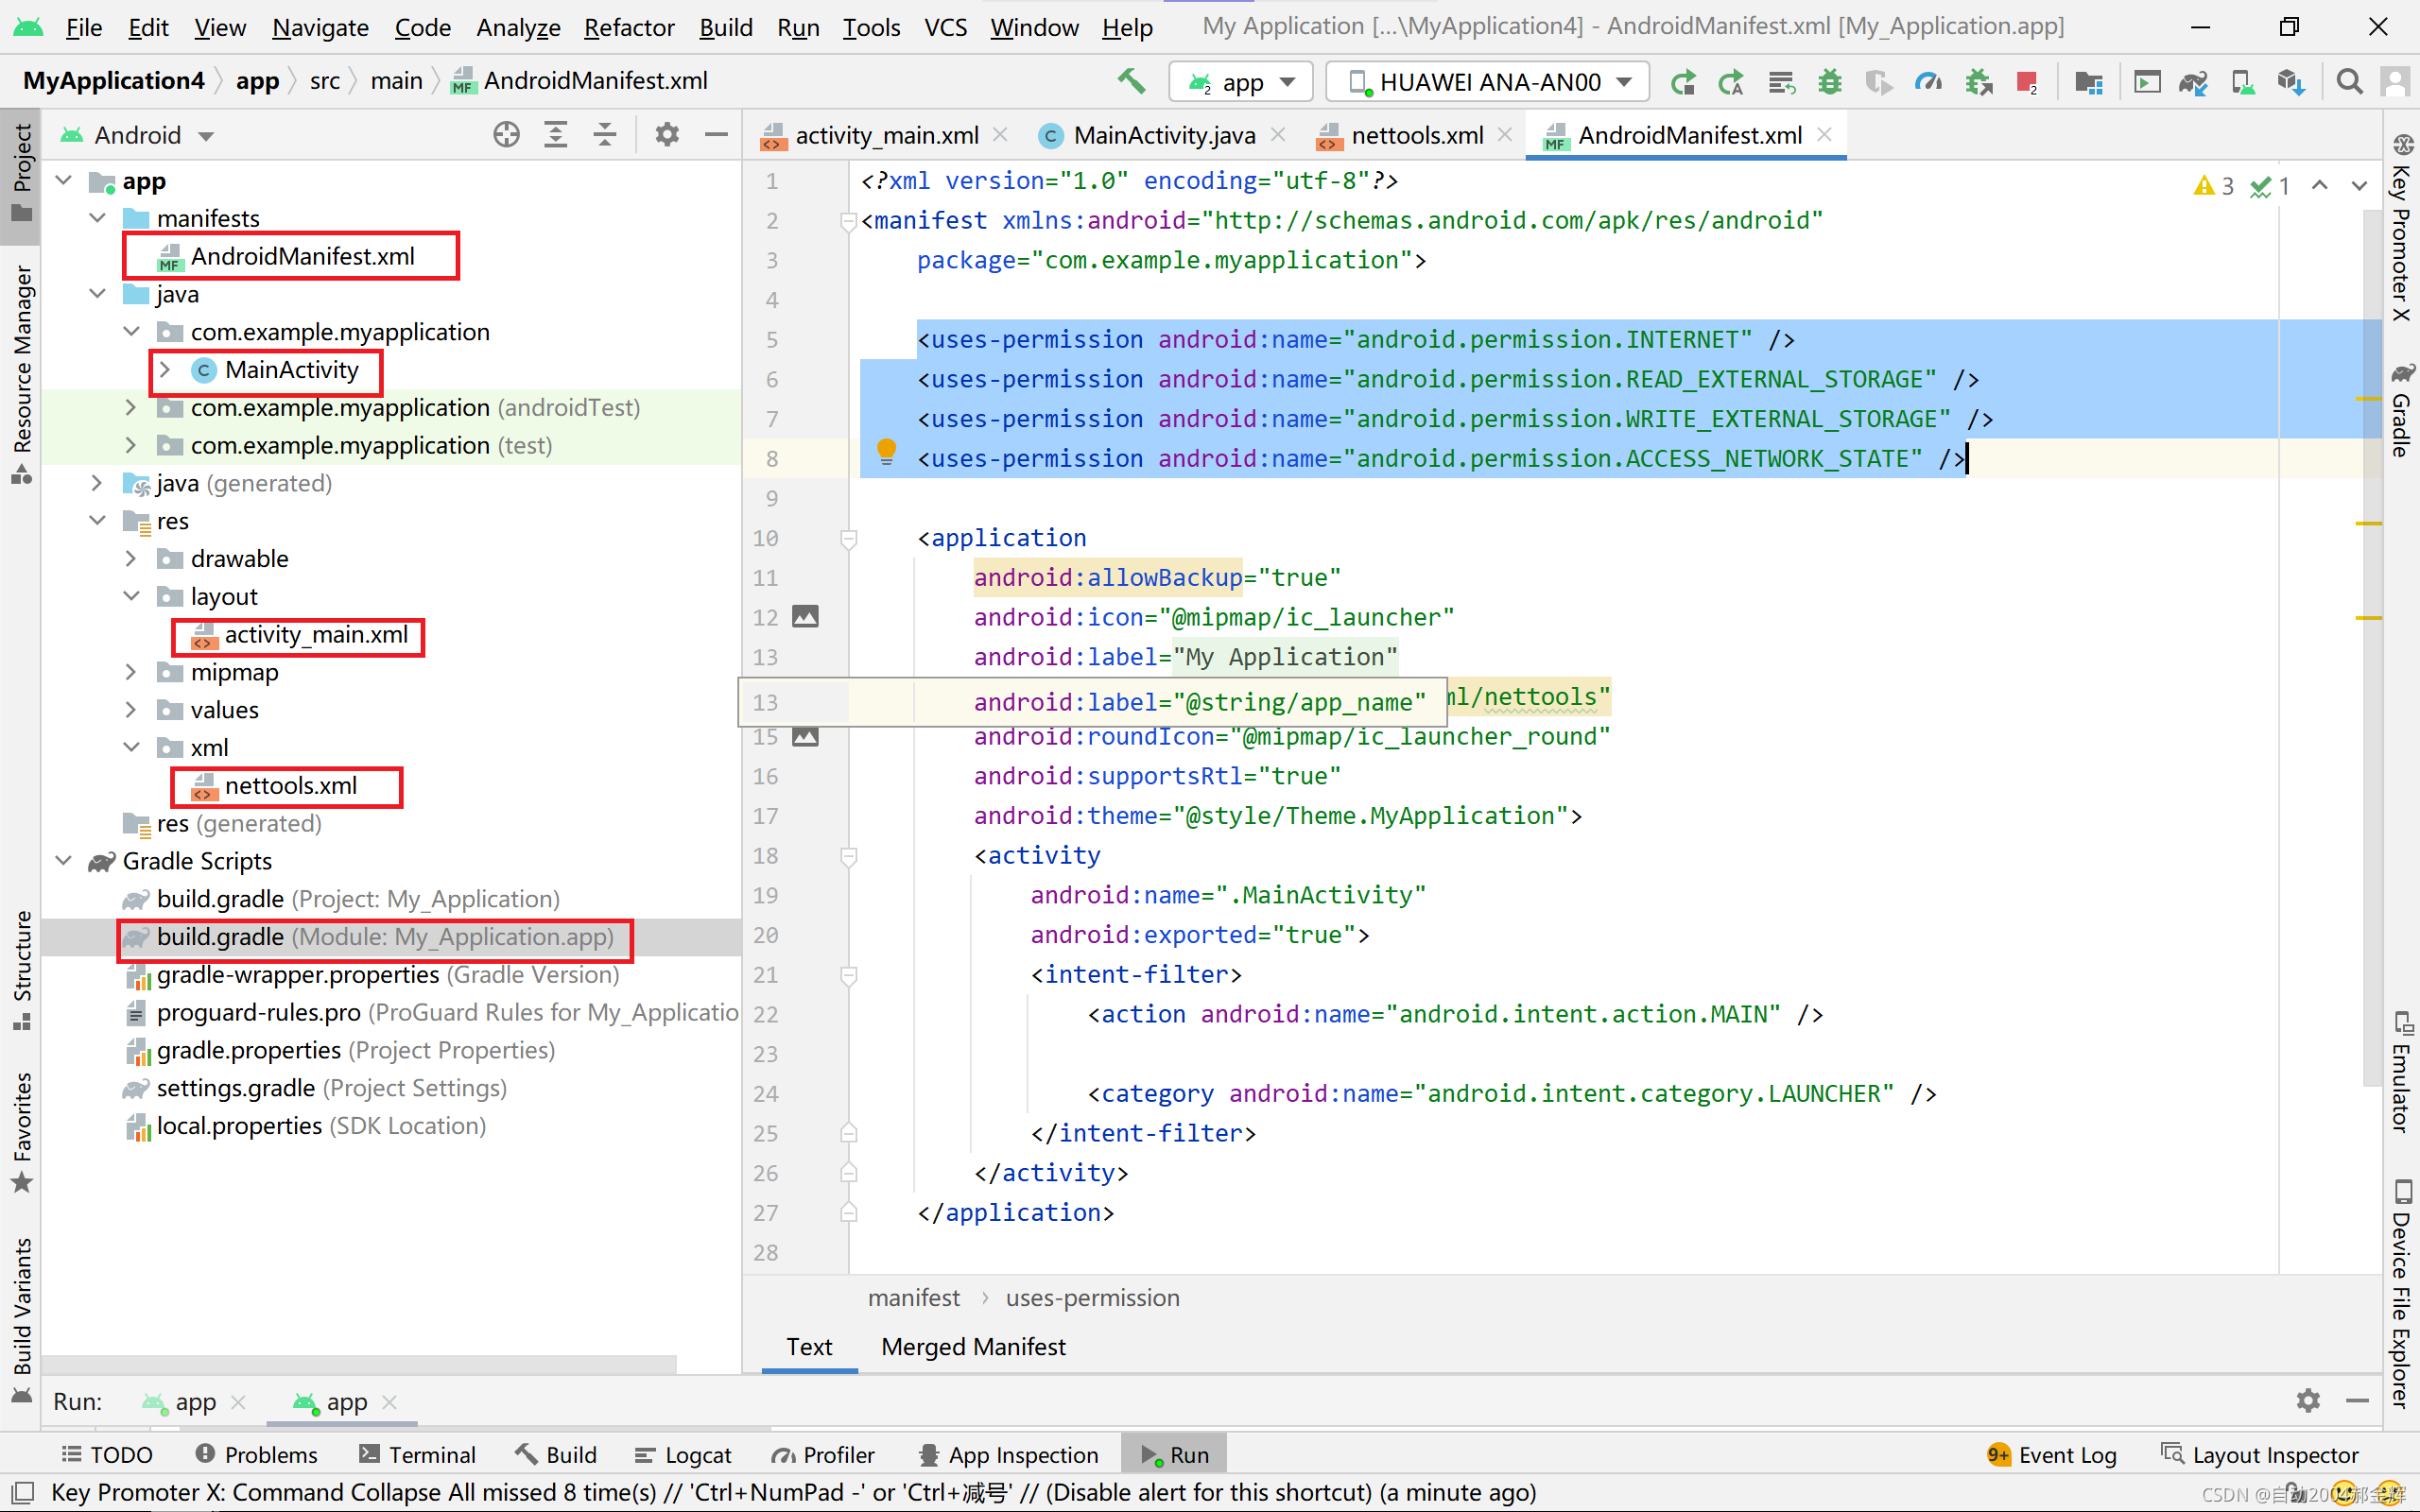Image resolution: width=2420 pixels, height=1512 pixels.
Task: Expand the drawable folder in tree
Action: click(x=131, y=559)
